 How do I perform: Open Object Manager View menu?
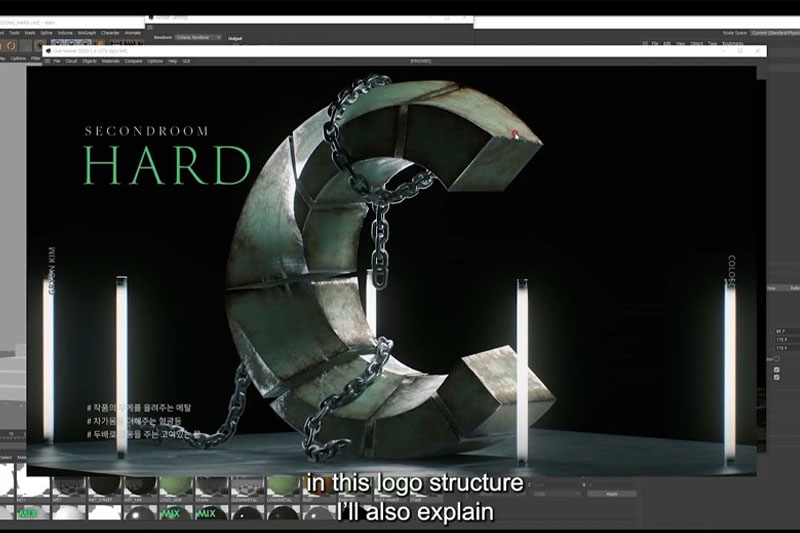pos(680,44)
